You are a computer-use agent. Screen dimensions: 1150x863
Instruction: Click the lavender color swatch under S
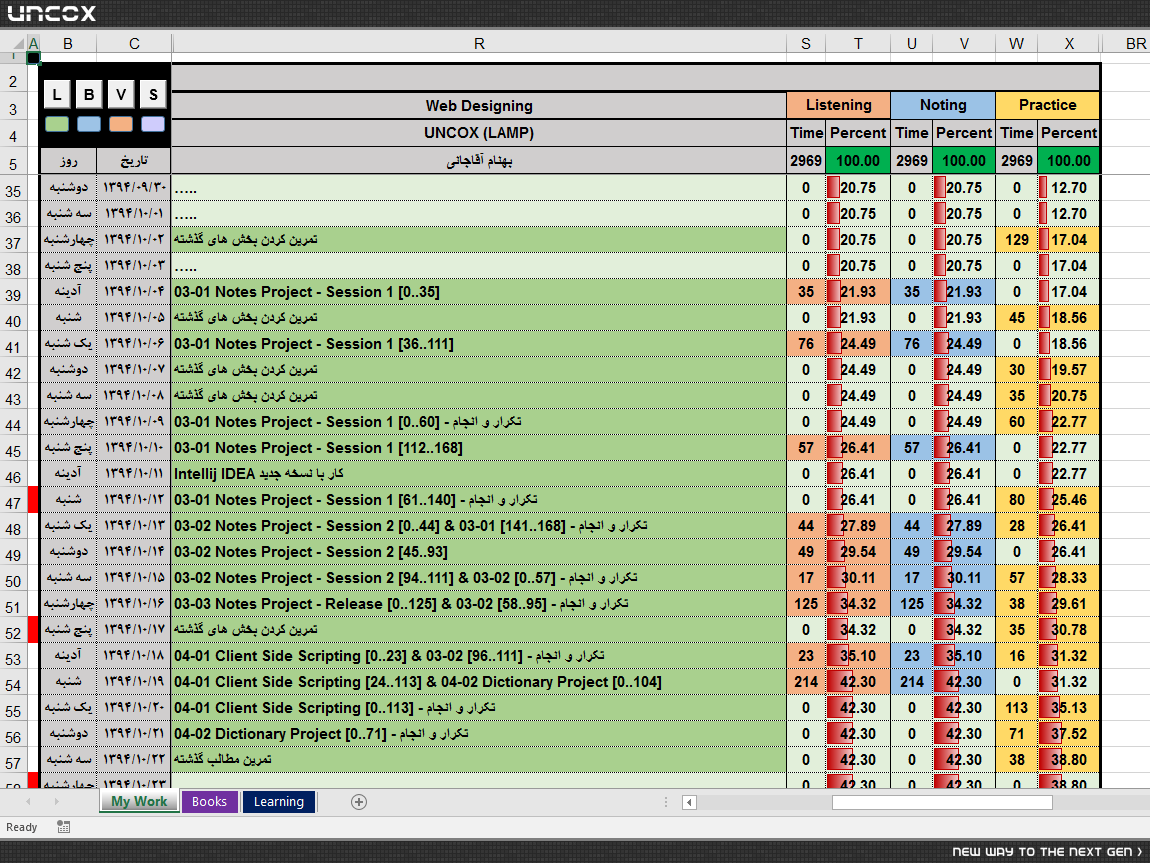(153, 124)
